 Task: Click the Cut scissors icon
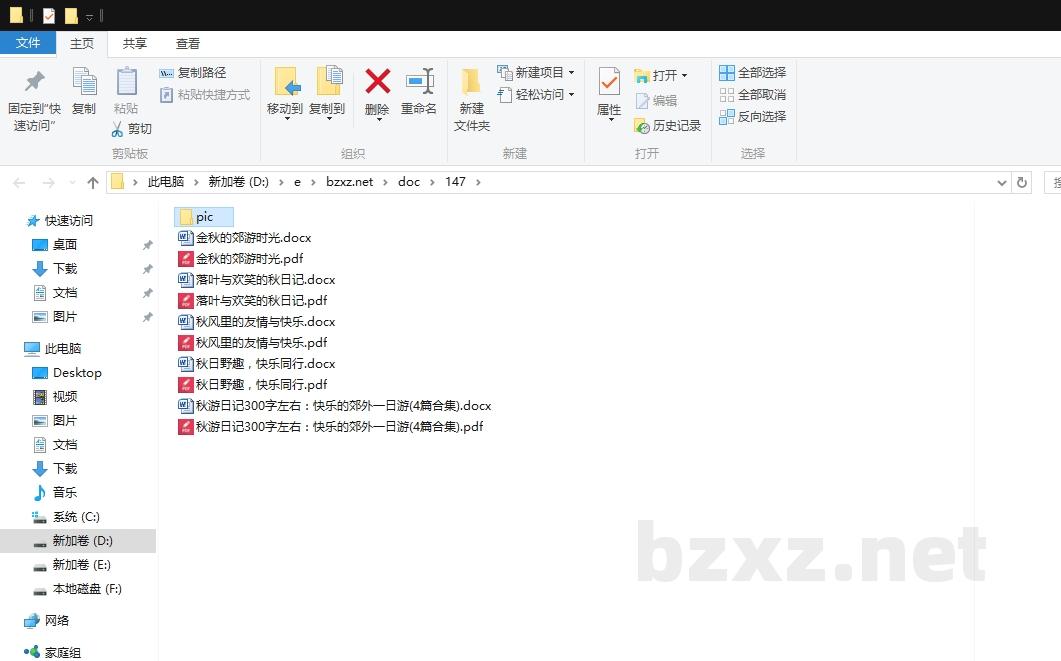coord(117,129)
